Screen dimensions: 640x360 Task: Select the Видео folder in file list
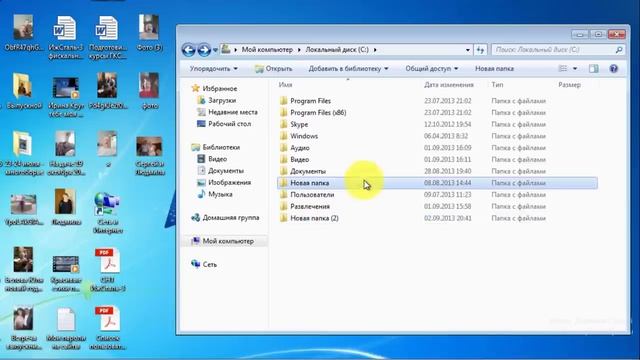[437, 160]
